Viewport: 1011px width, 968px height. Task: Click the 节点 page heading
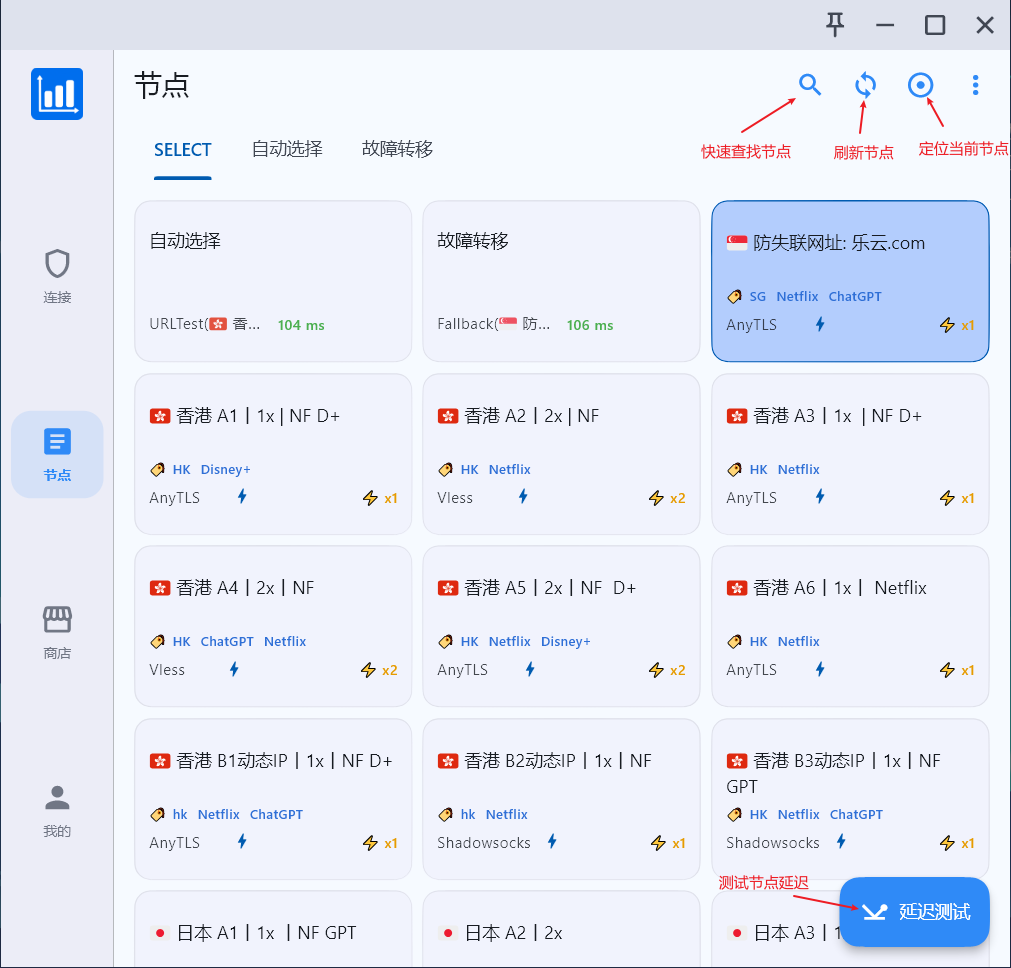click(162, 86)
